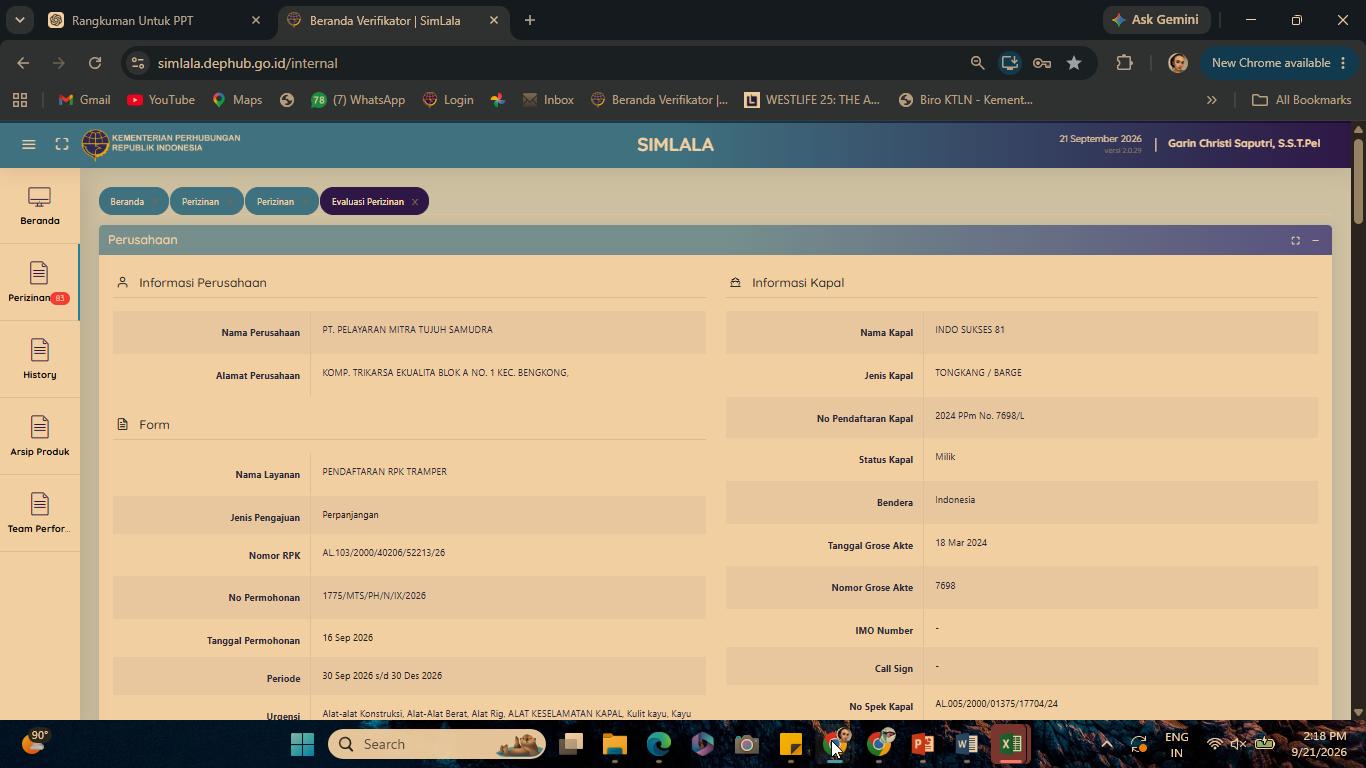1366x768 pixels.
Task: Open History in the sidebar
Action: point(40,360)
